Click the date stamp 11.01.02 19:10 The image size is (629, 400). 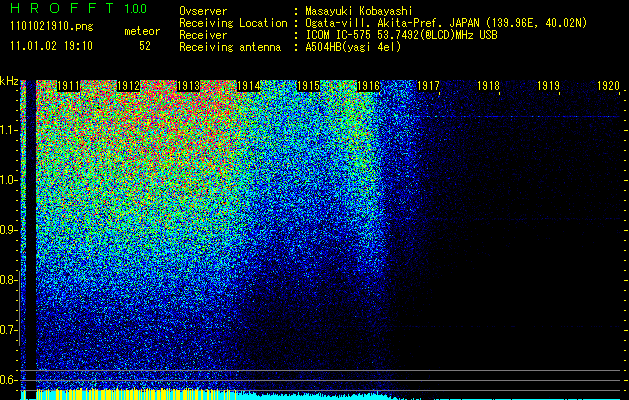[x=51, y=46]
